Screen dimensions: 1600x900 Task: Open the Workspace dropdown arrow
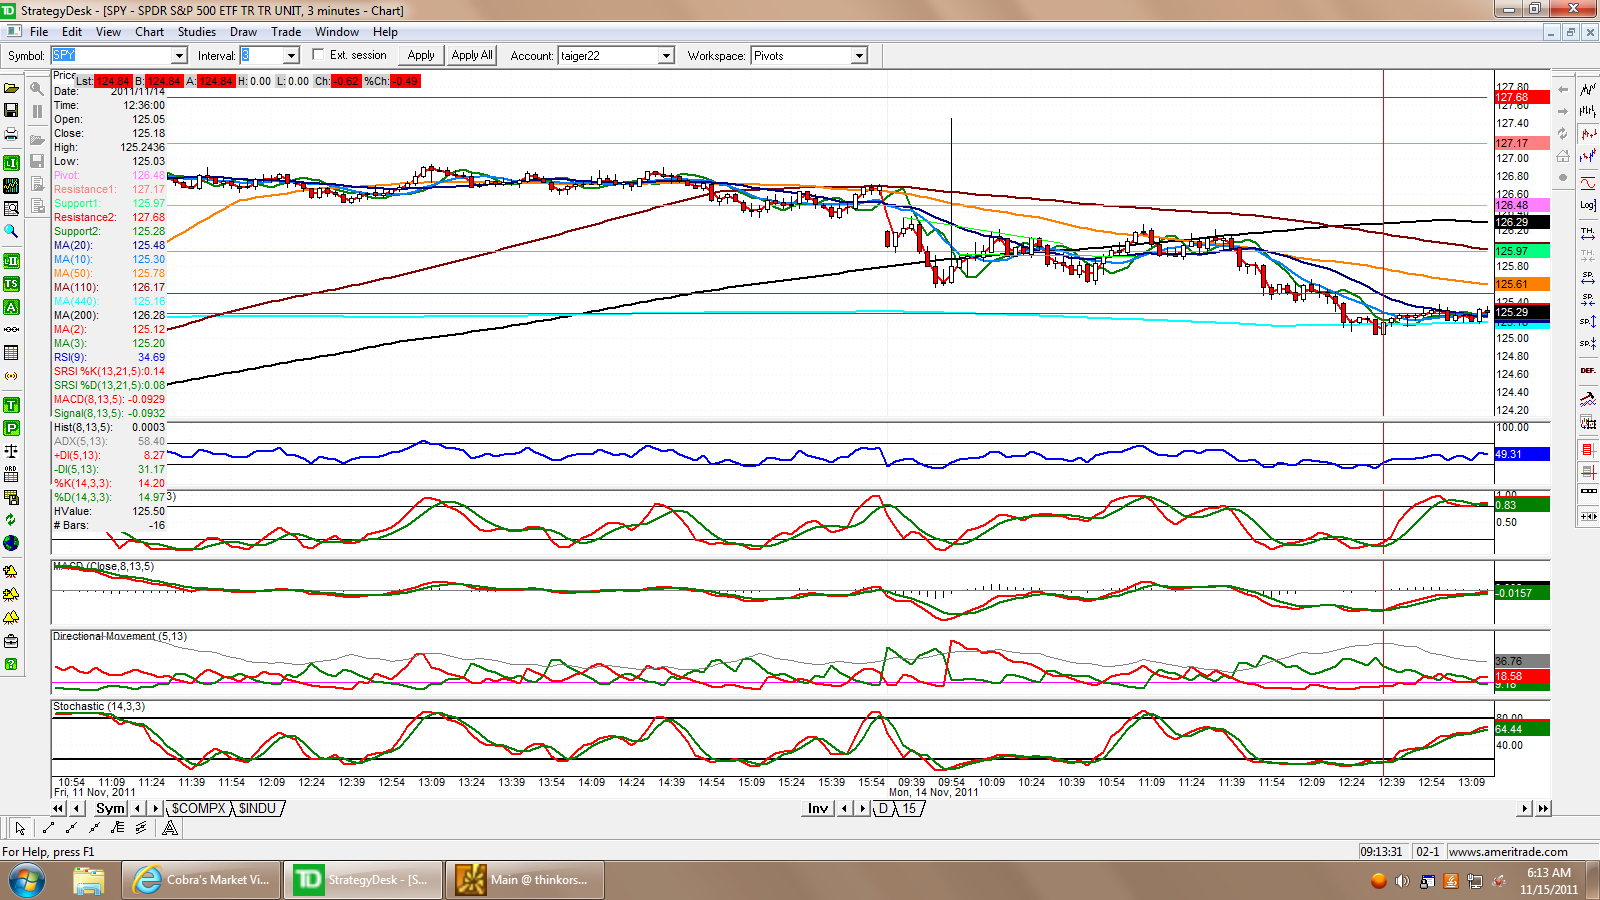859,56
